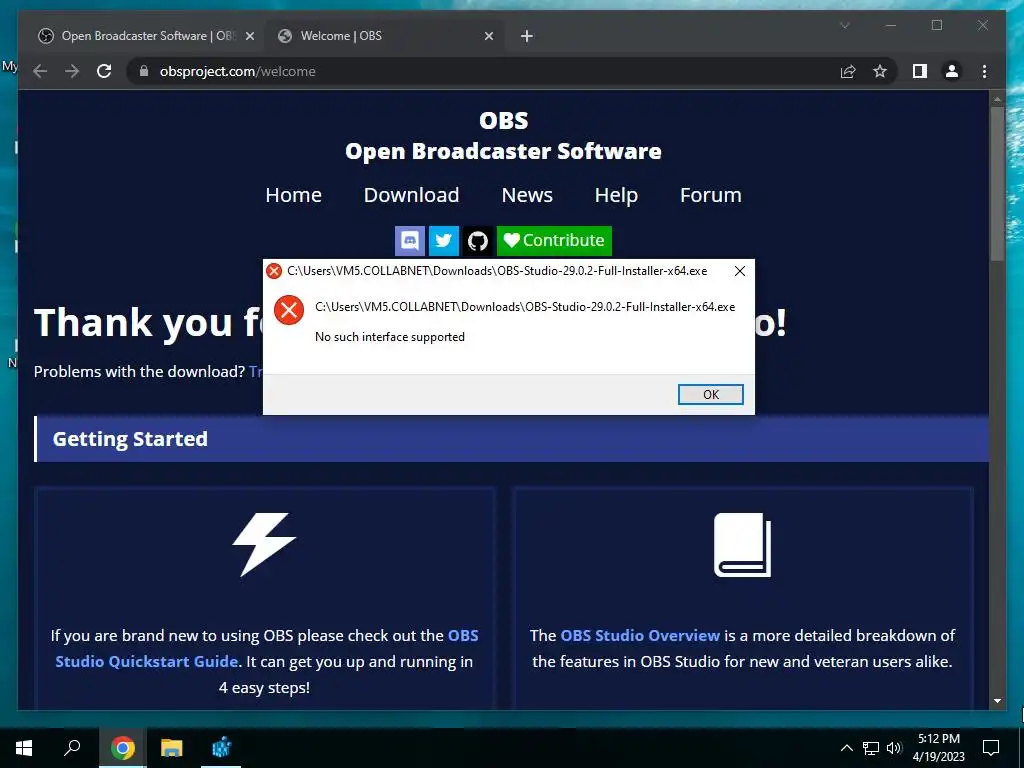
Task: Click the blue app icon in the taskbar
Action: pyautogui.click(x=221, y=748)
